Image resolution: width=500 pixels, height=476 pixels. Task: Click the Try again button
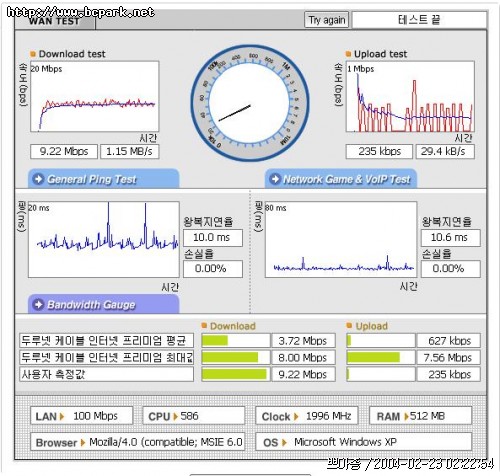pyautogui.click(x=326, y=20)
